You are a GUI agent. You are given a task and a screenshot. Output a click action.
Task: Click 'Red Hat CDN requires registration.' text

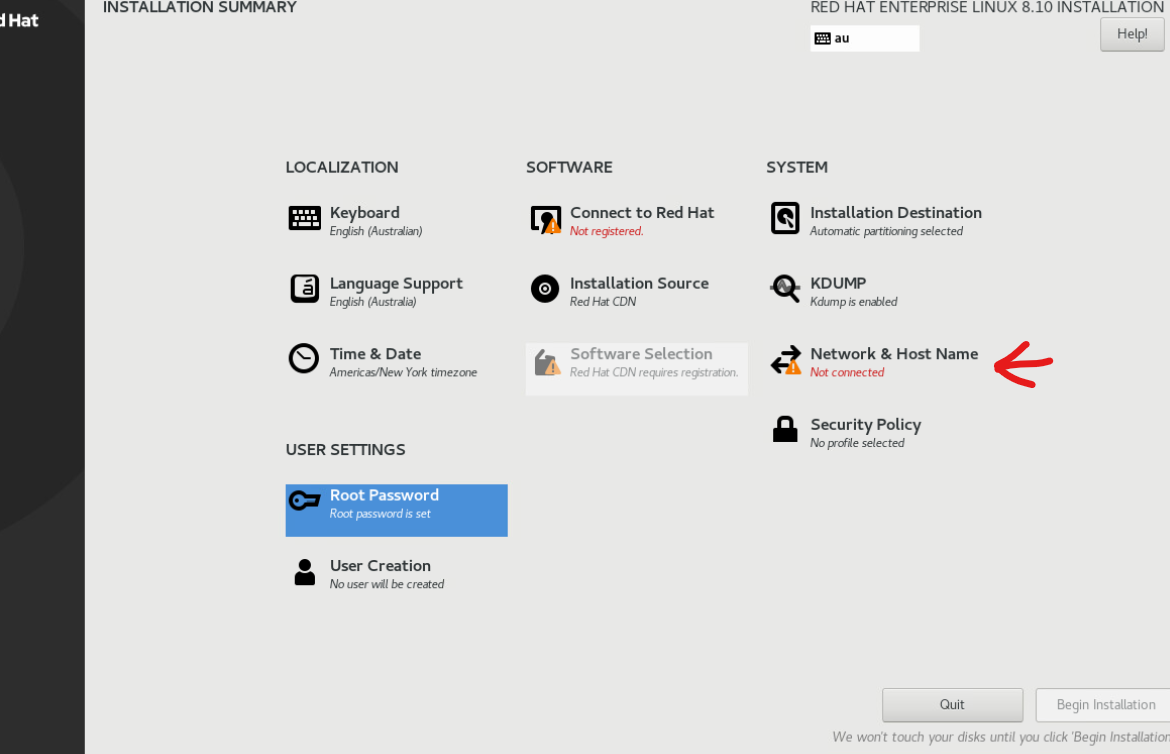click(654, 373)
